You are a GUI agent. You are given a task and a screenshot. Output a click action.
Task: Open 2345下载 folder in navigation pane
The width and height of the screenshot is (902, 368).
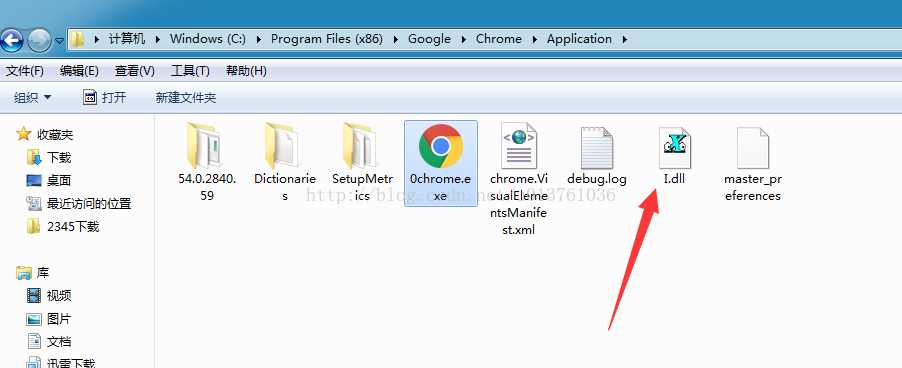(x=73, y=227)
